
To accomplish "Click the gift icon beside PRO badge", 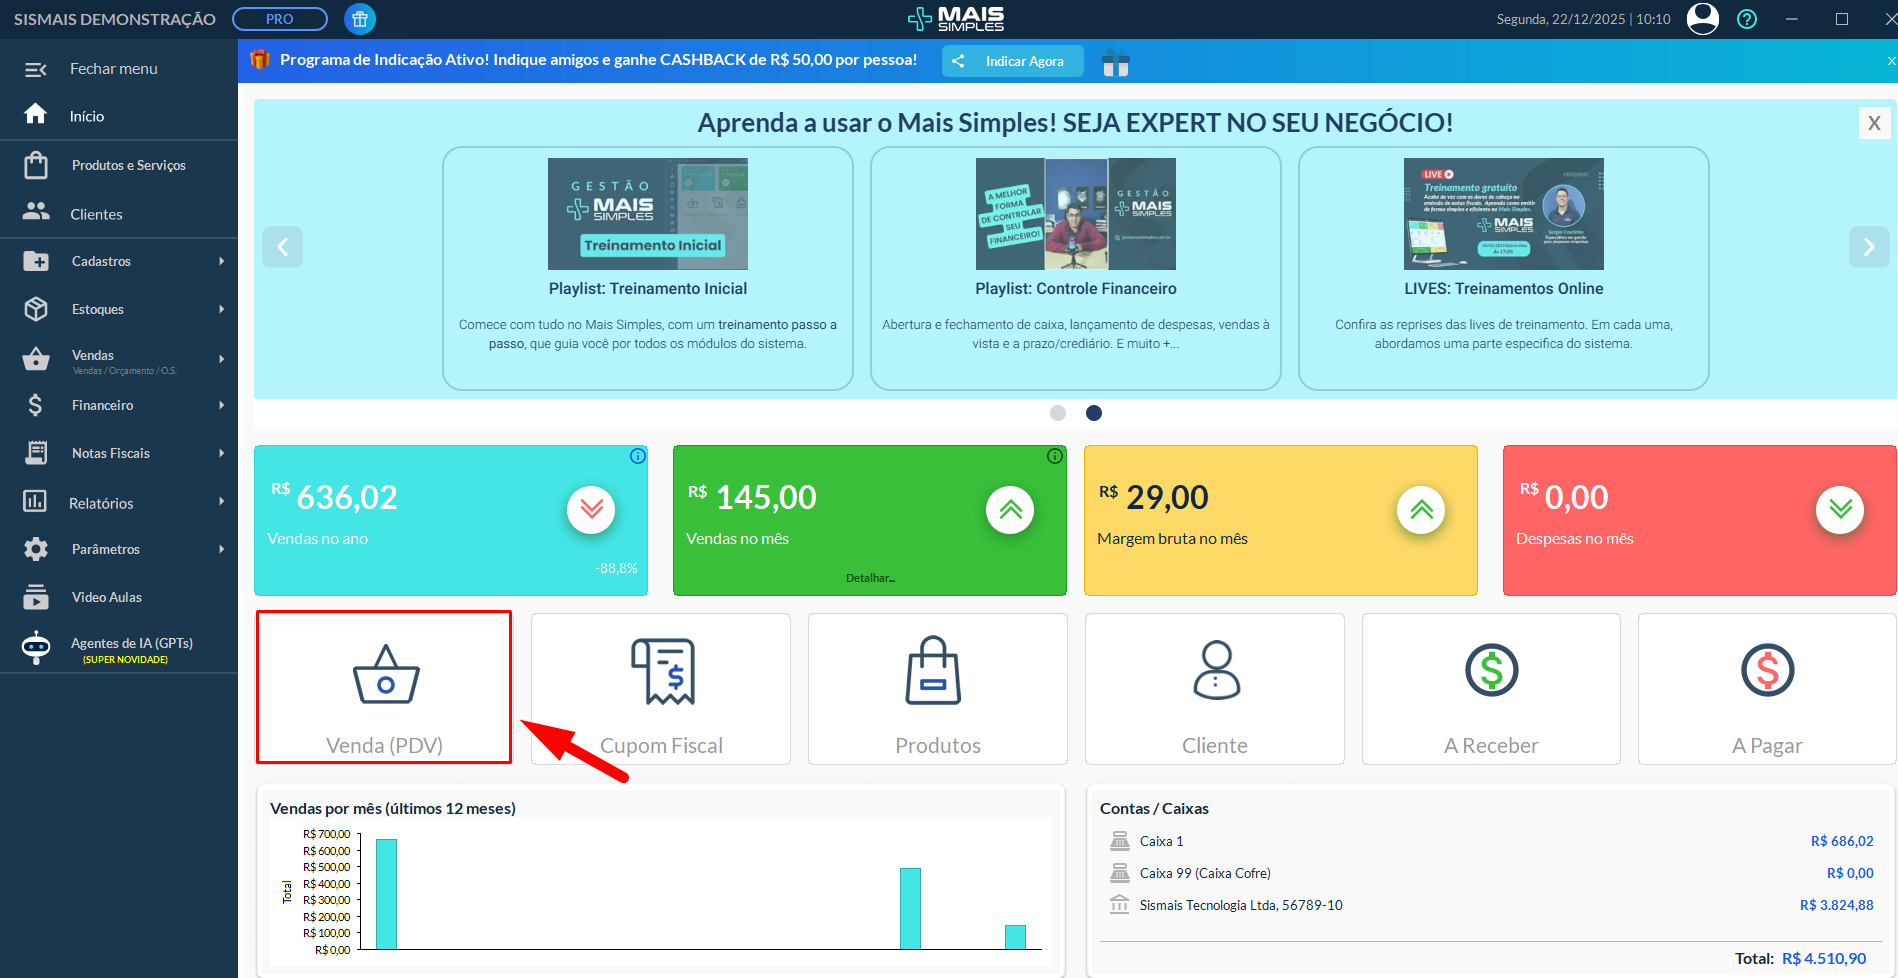I will pyautogui.click(x=360, y=19).
